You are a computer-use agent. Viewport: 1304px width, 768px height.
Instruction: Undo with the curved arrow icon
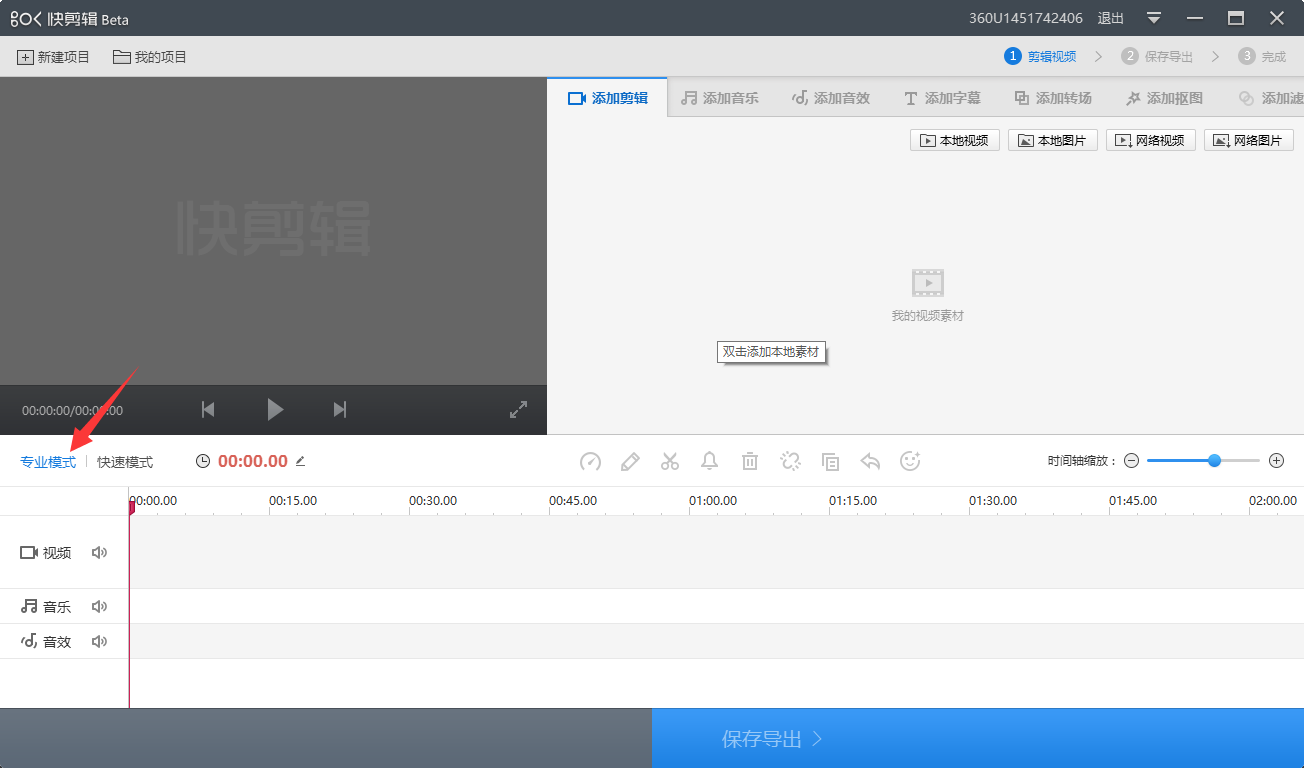click(870, 461)
